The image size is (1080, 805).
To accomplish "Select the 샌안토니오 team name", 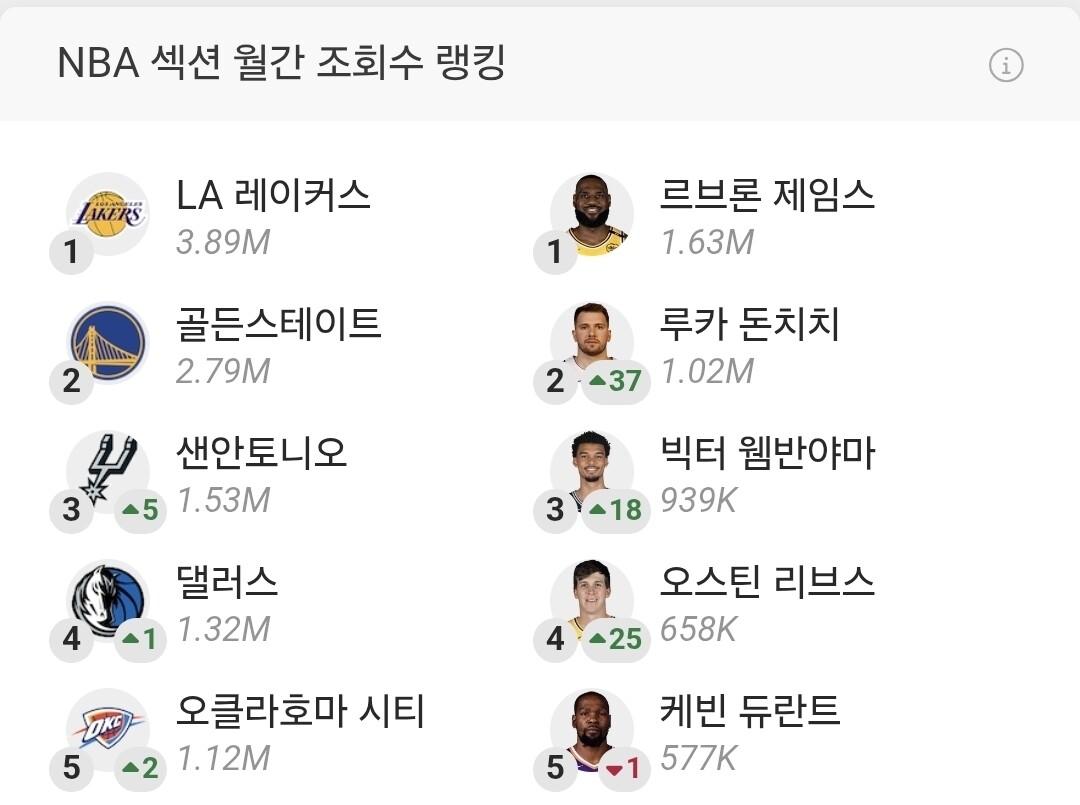I will click(x=262, y=453).
